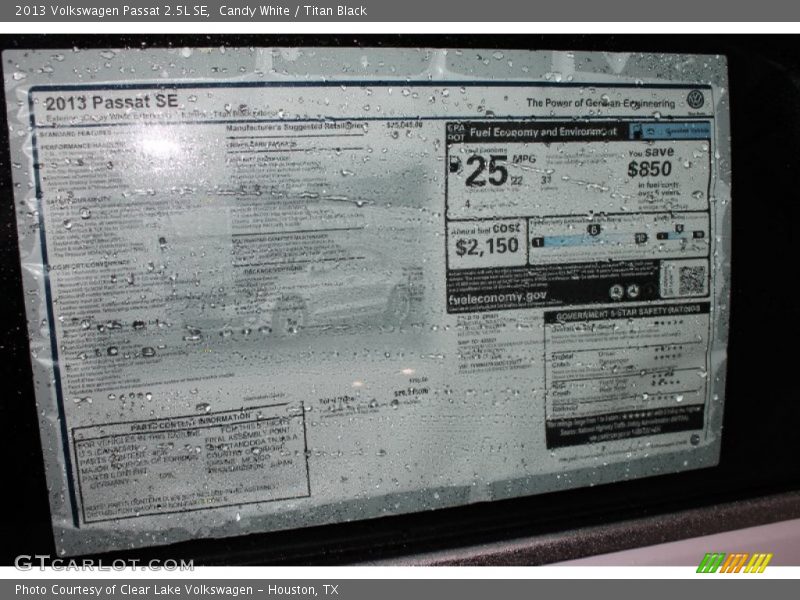Click the second agency seal beside fueleconomy.gov
This screenshot has width=800, height=600.
coord(633,291)
